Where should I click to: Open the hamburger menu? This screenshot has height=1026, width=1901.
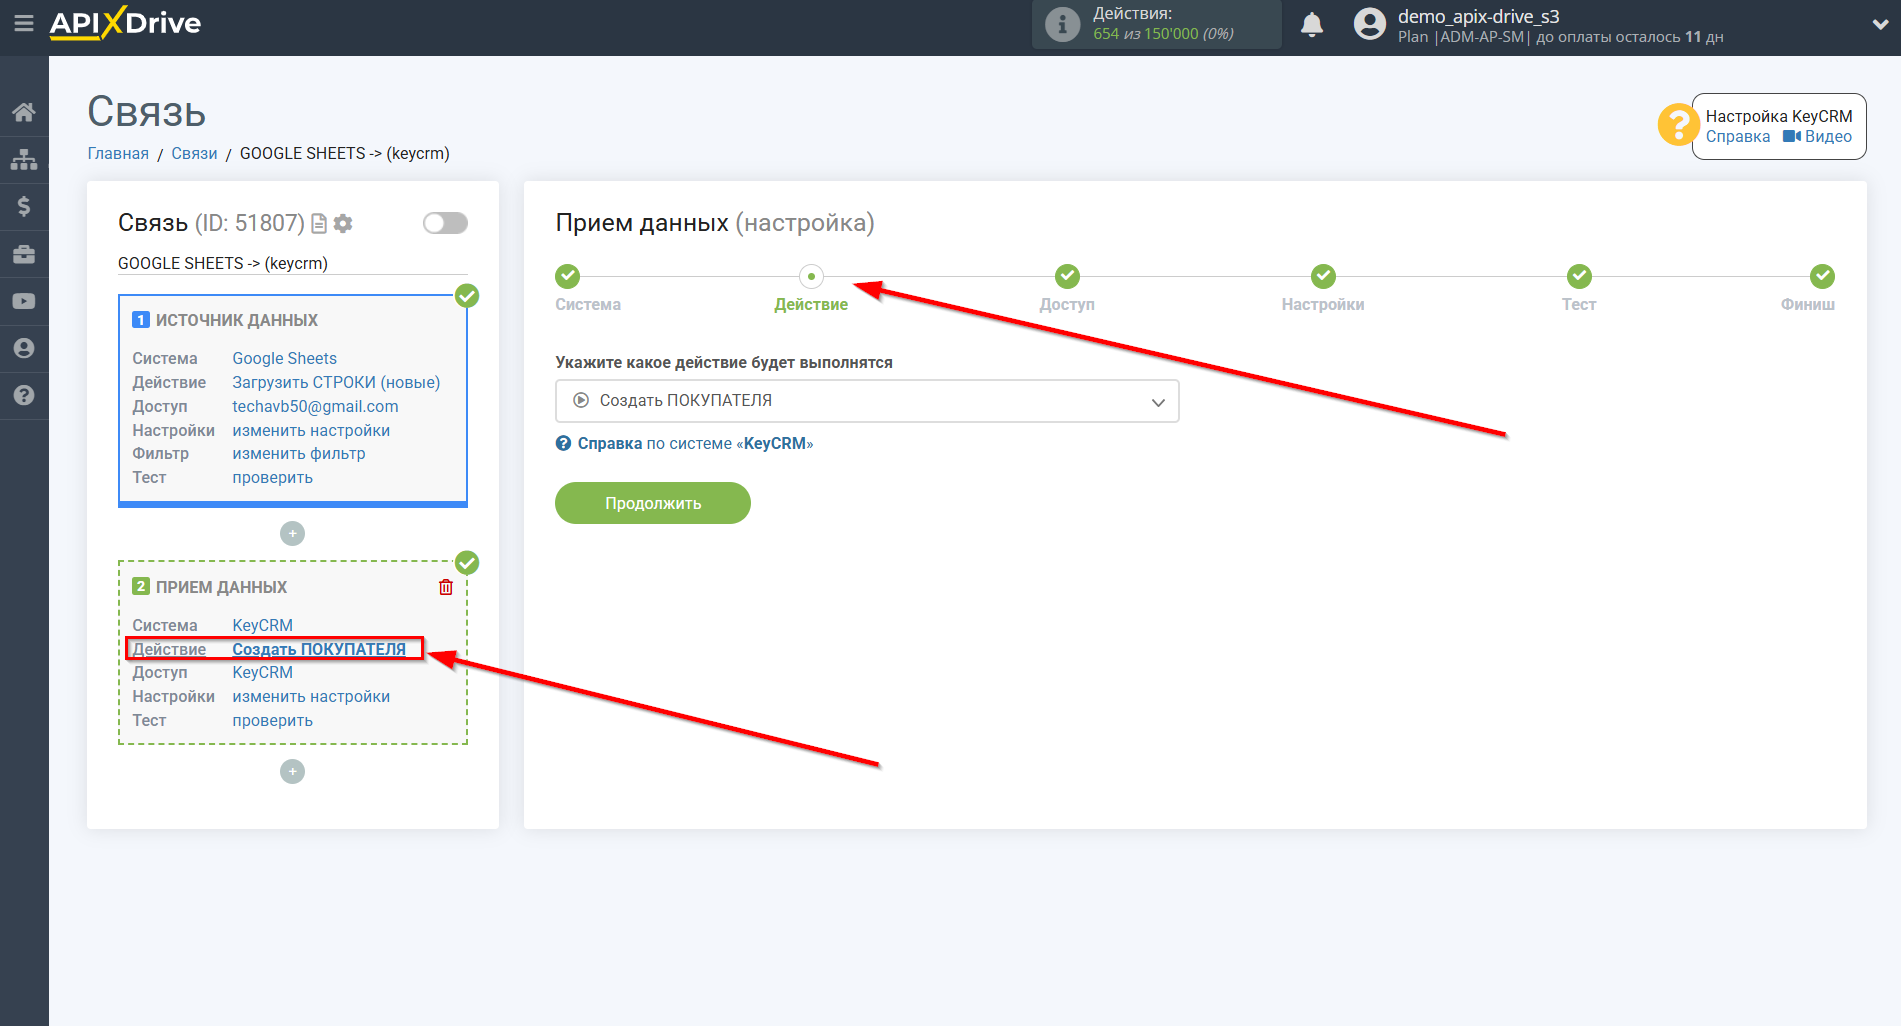click(24, 23)
